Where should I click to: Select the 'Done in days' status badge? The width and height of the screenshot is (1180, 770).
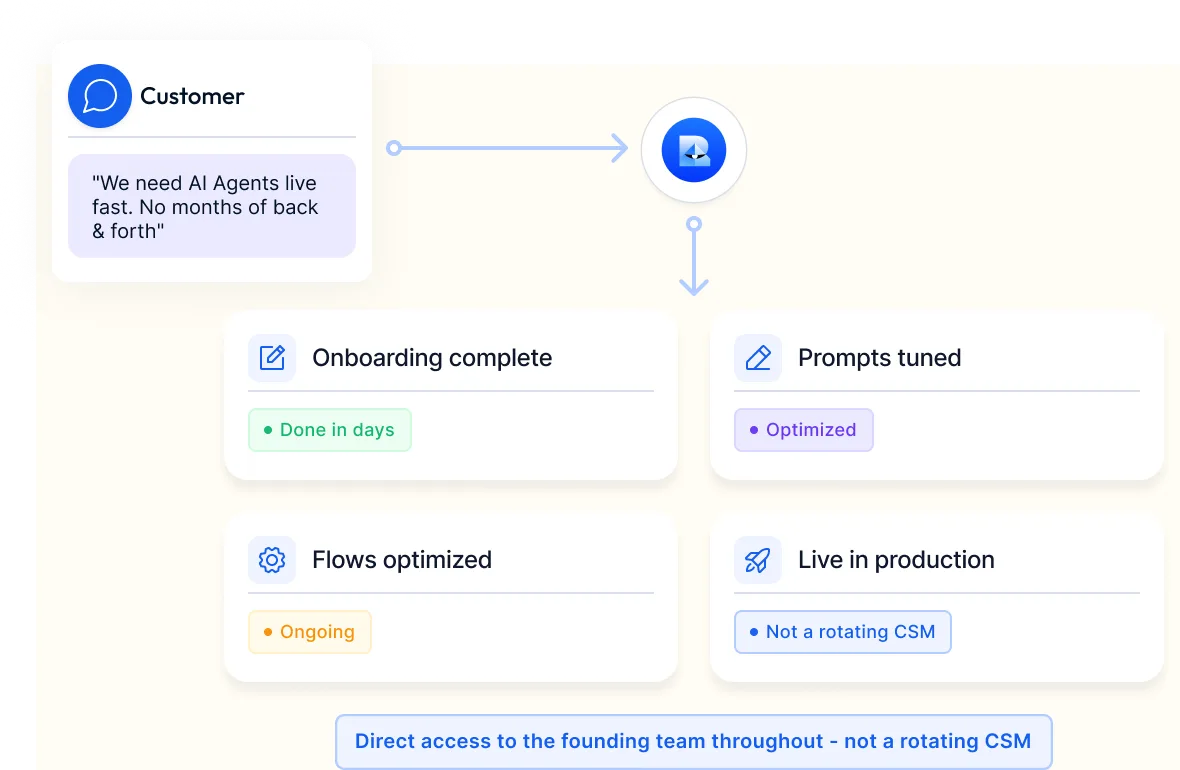[x=330, y=430]
